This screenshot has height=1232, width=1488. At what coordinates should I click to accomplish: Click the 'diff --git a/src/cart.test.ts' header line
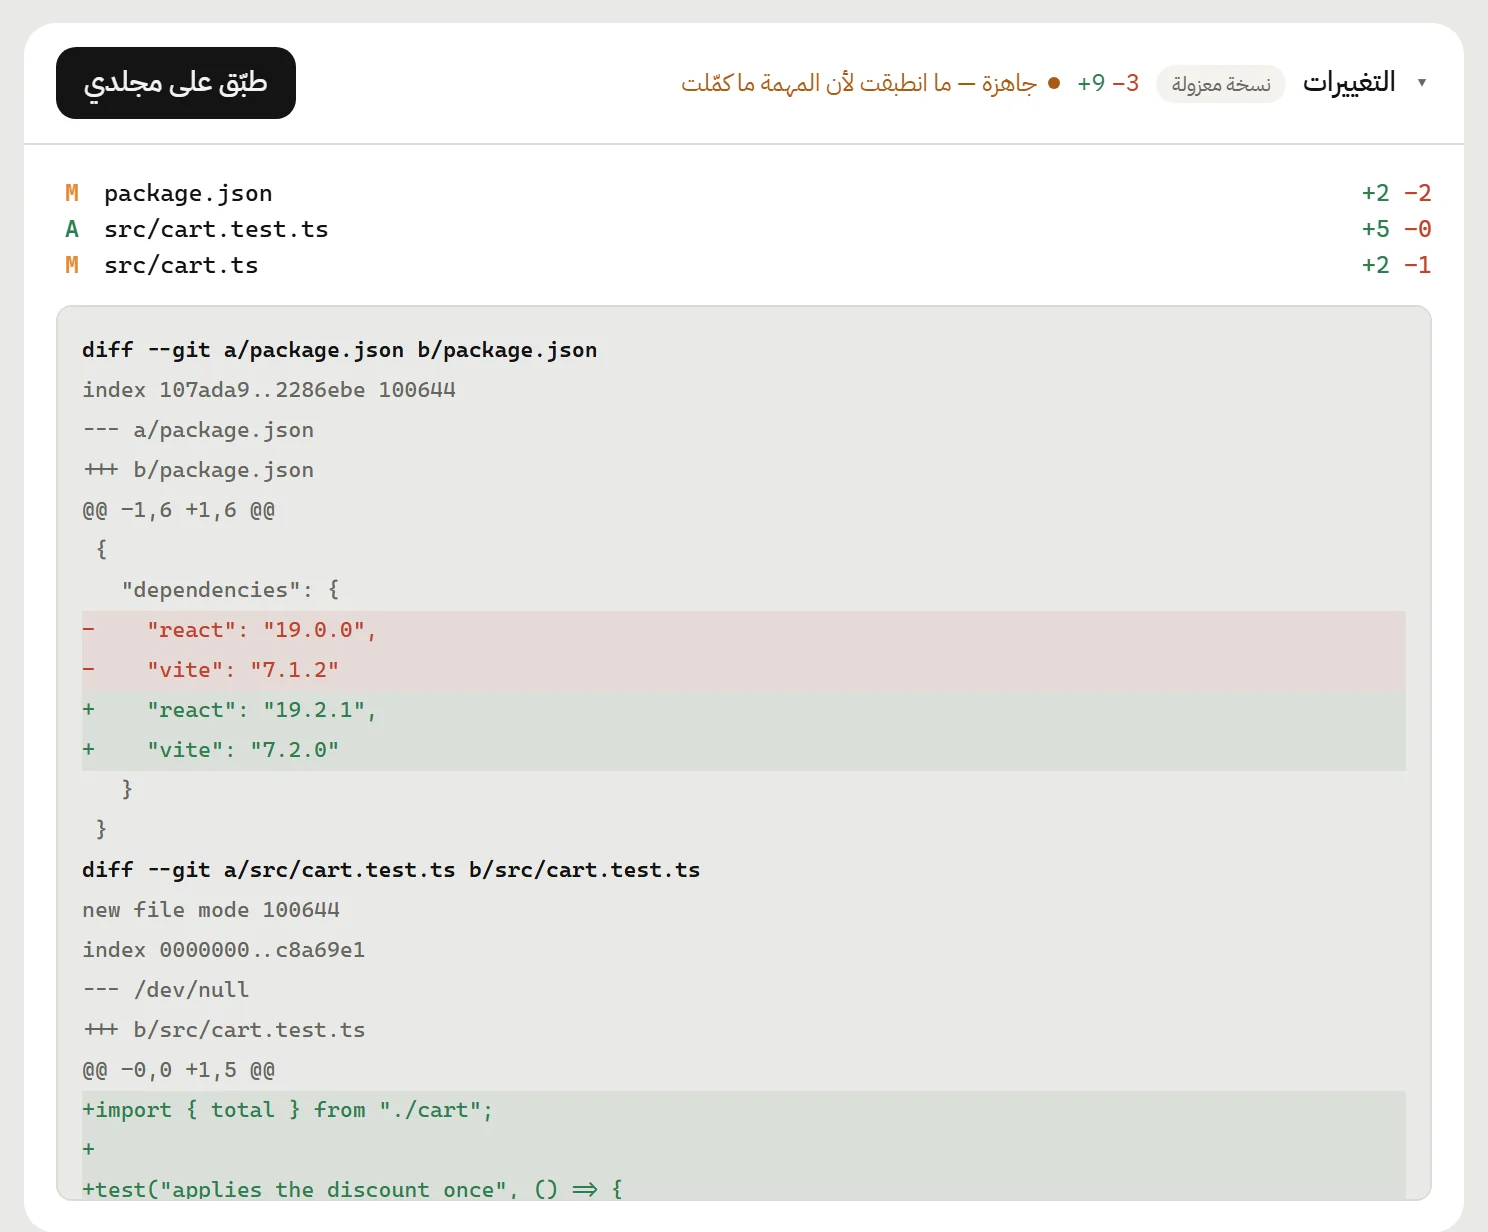(x=744, y=870)
